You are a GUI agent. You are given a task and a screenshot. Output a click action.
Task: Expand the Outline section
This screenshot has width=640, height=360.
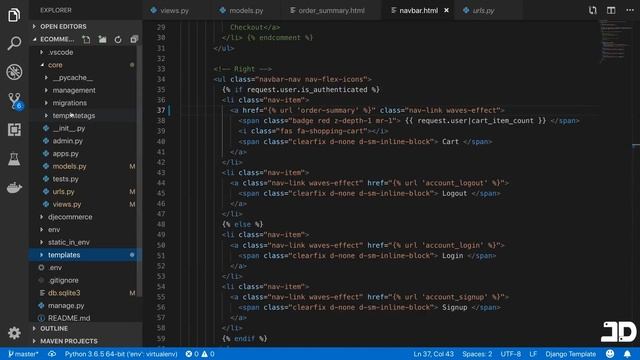[54, 329]
